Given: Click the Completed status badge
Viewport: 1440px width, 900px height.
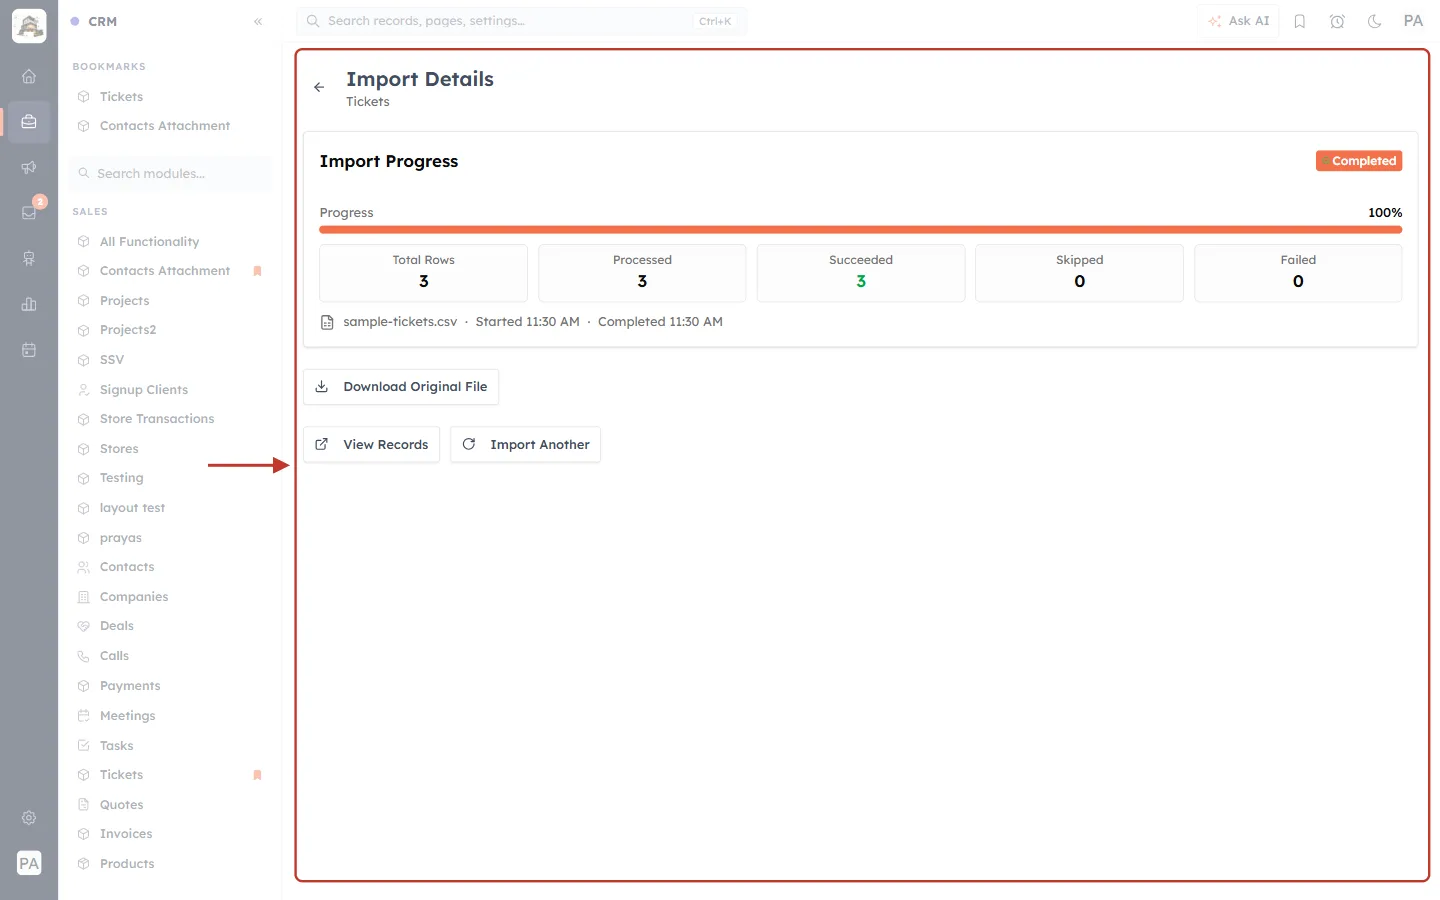Looking at the screenshot, I should pyautogui.click(x=1359, y=161).
